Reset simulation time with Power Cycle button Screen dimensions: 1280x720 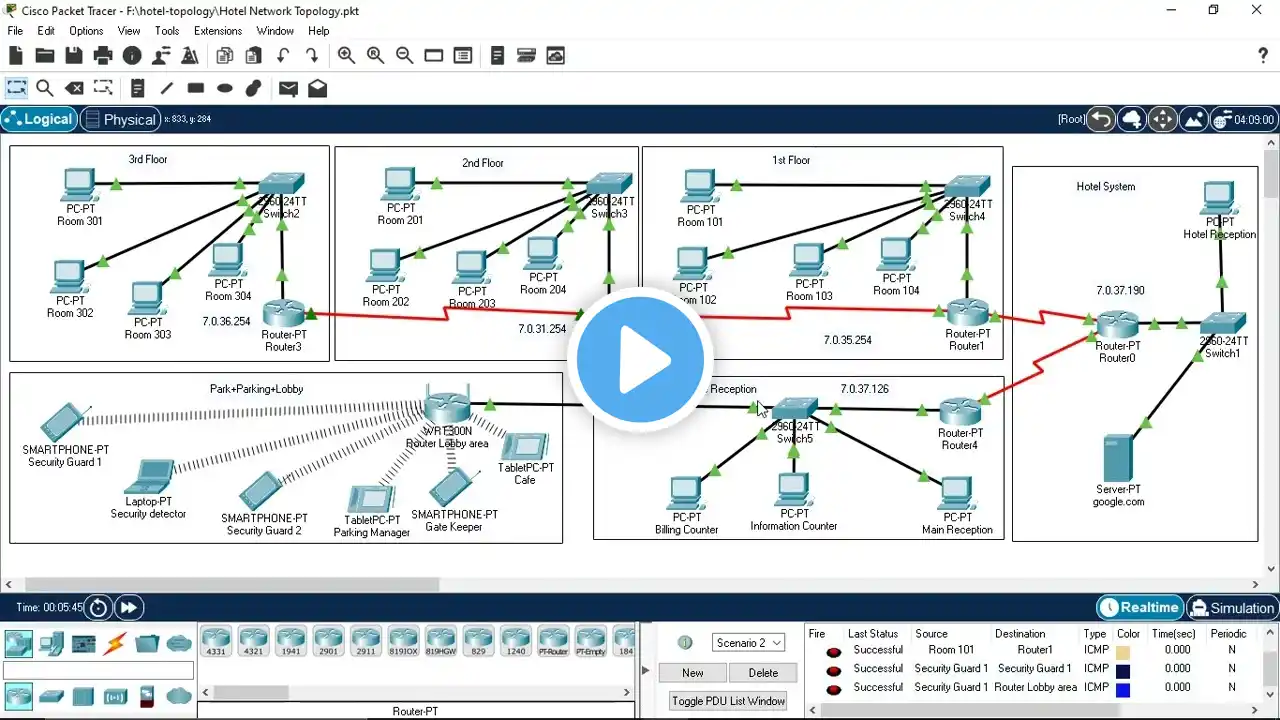98,607
